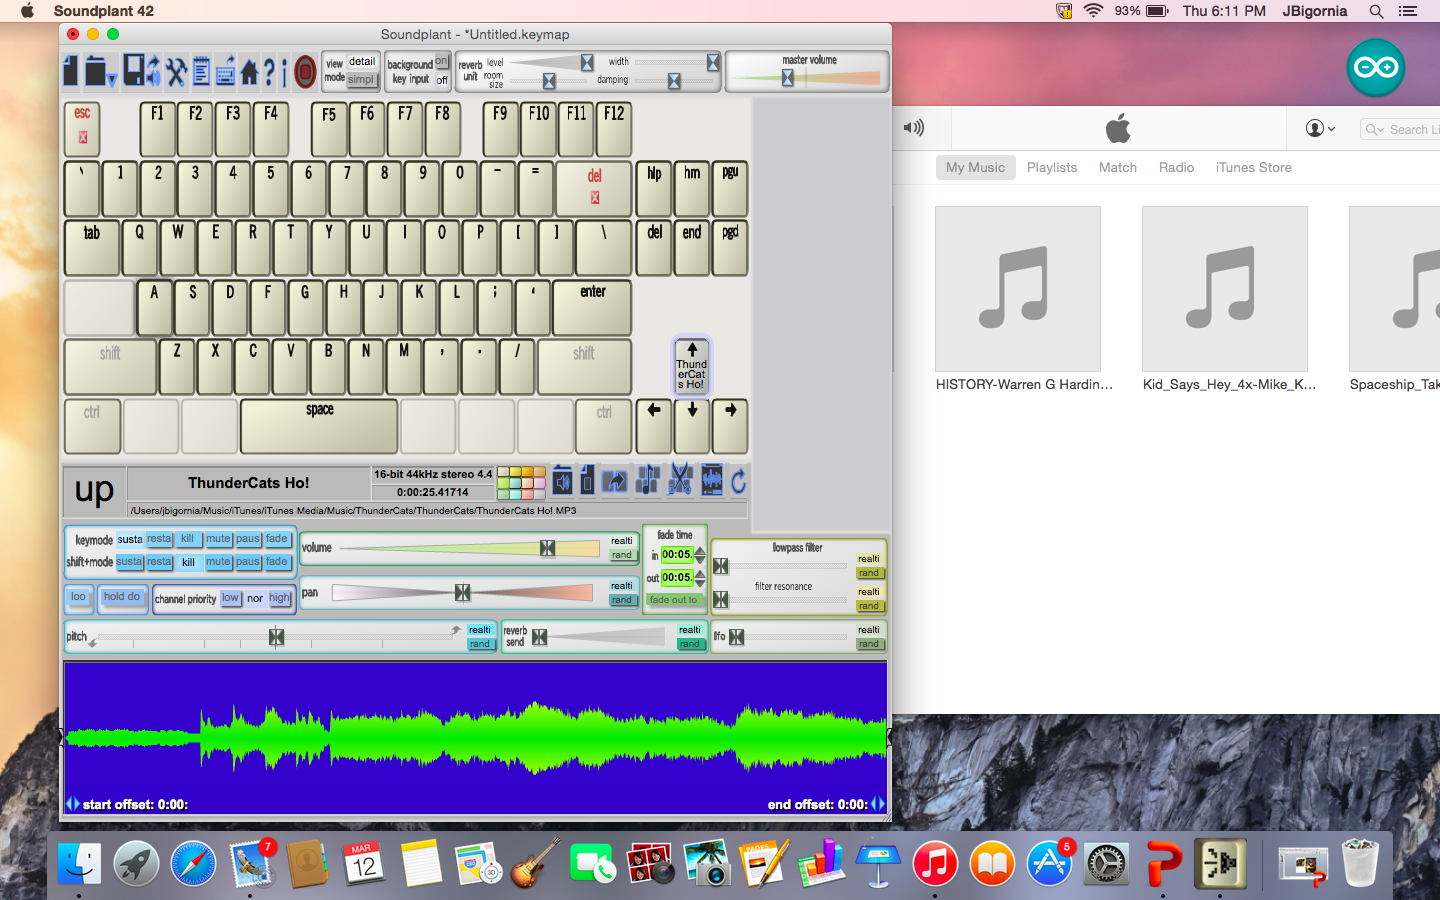This screenshot has height=900, width=1440.
Task: Click the new keymap page icon
Action: tap(70, 71)
